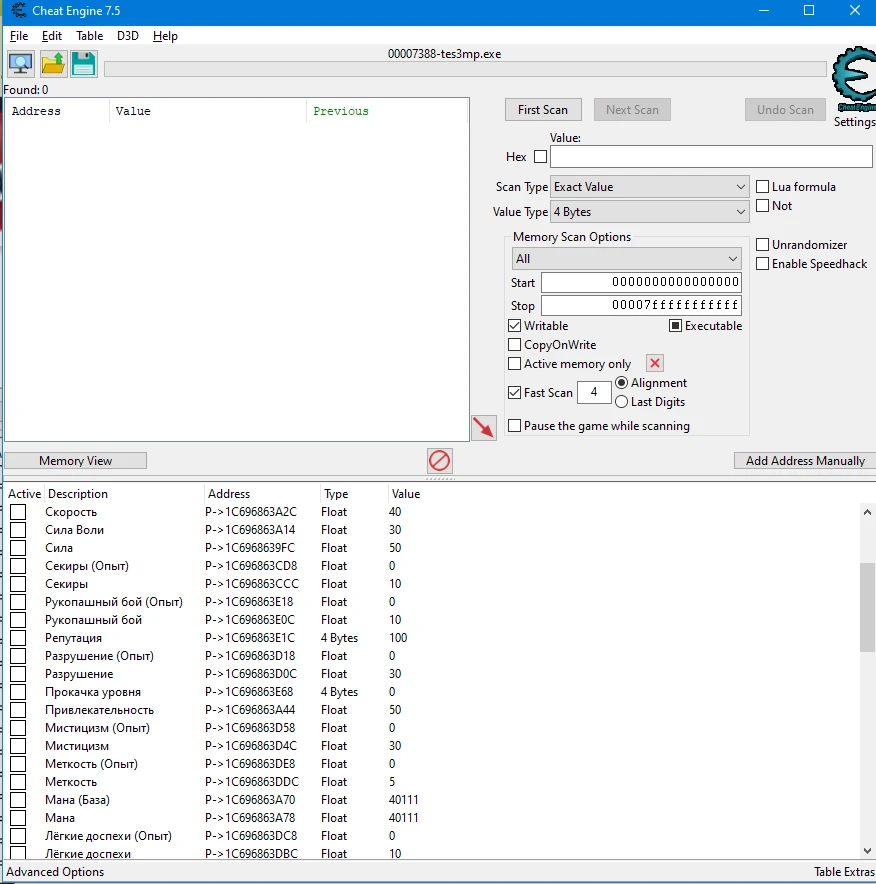The height and width of the screenshot is (884, 876).
Task: Click the open cheat table folder icon
Action: coord(52,64)
